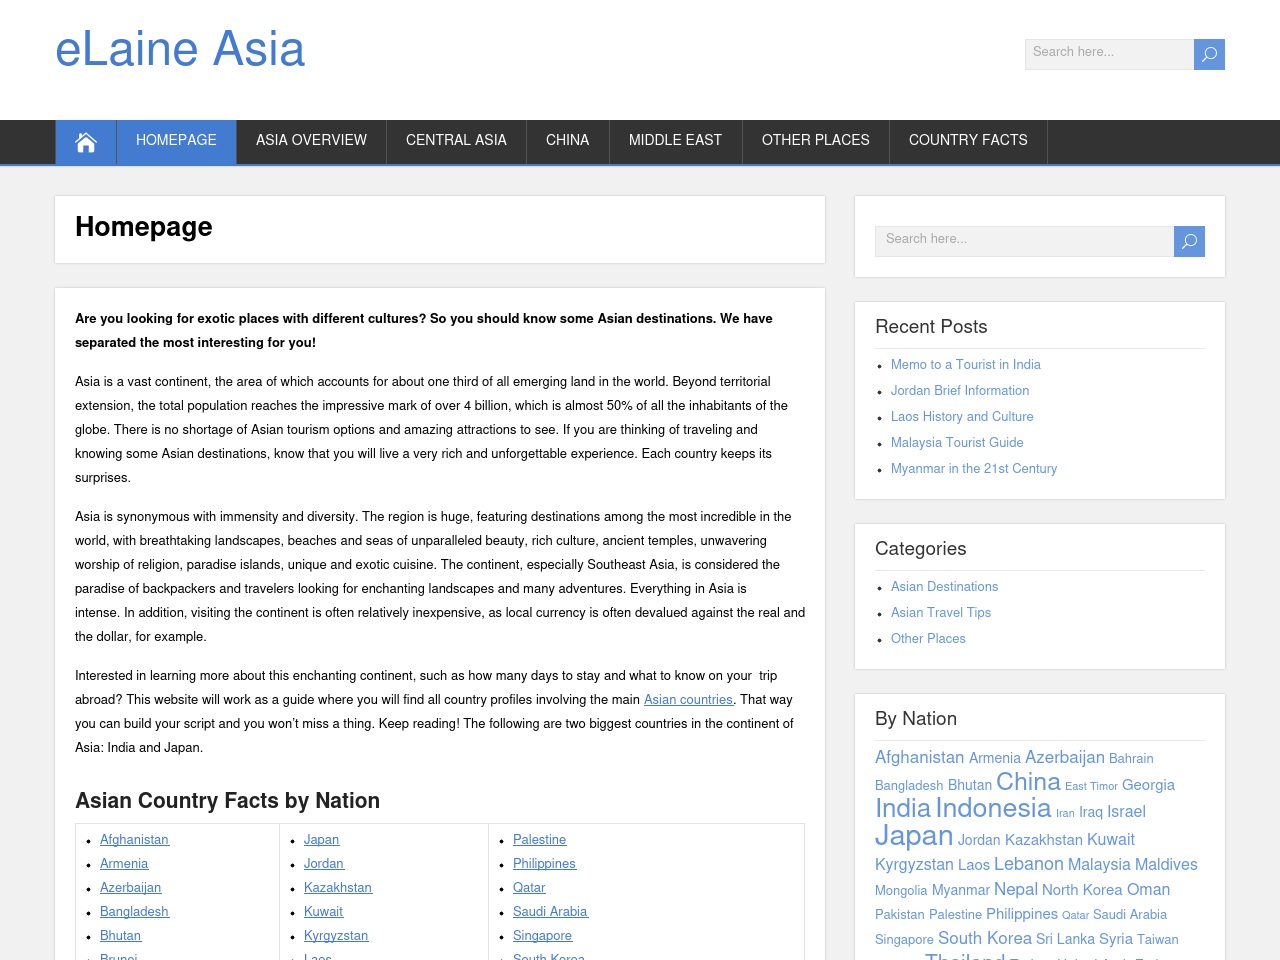Viewport: 1280px width, 960px height.
Task: Open the Middle East menu item
Action: [675, 141]
